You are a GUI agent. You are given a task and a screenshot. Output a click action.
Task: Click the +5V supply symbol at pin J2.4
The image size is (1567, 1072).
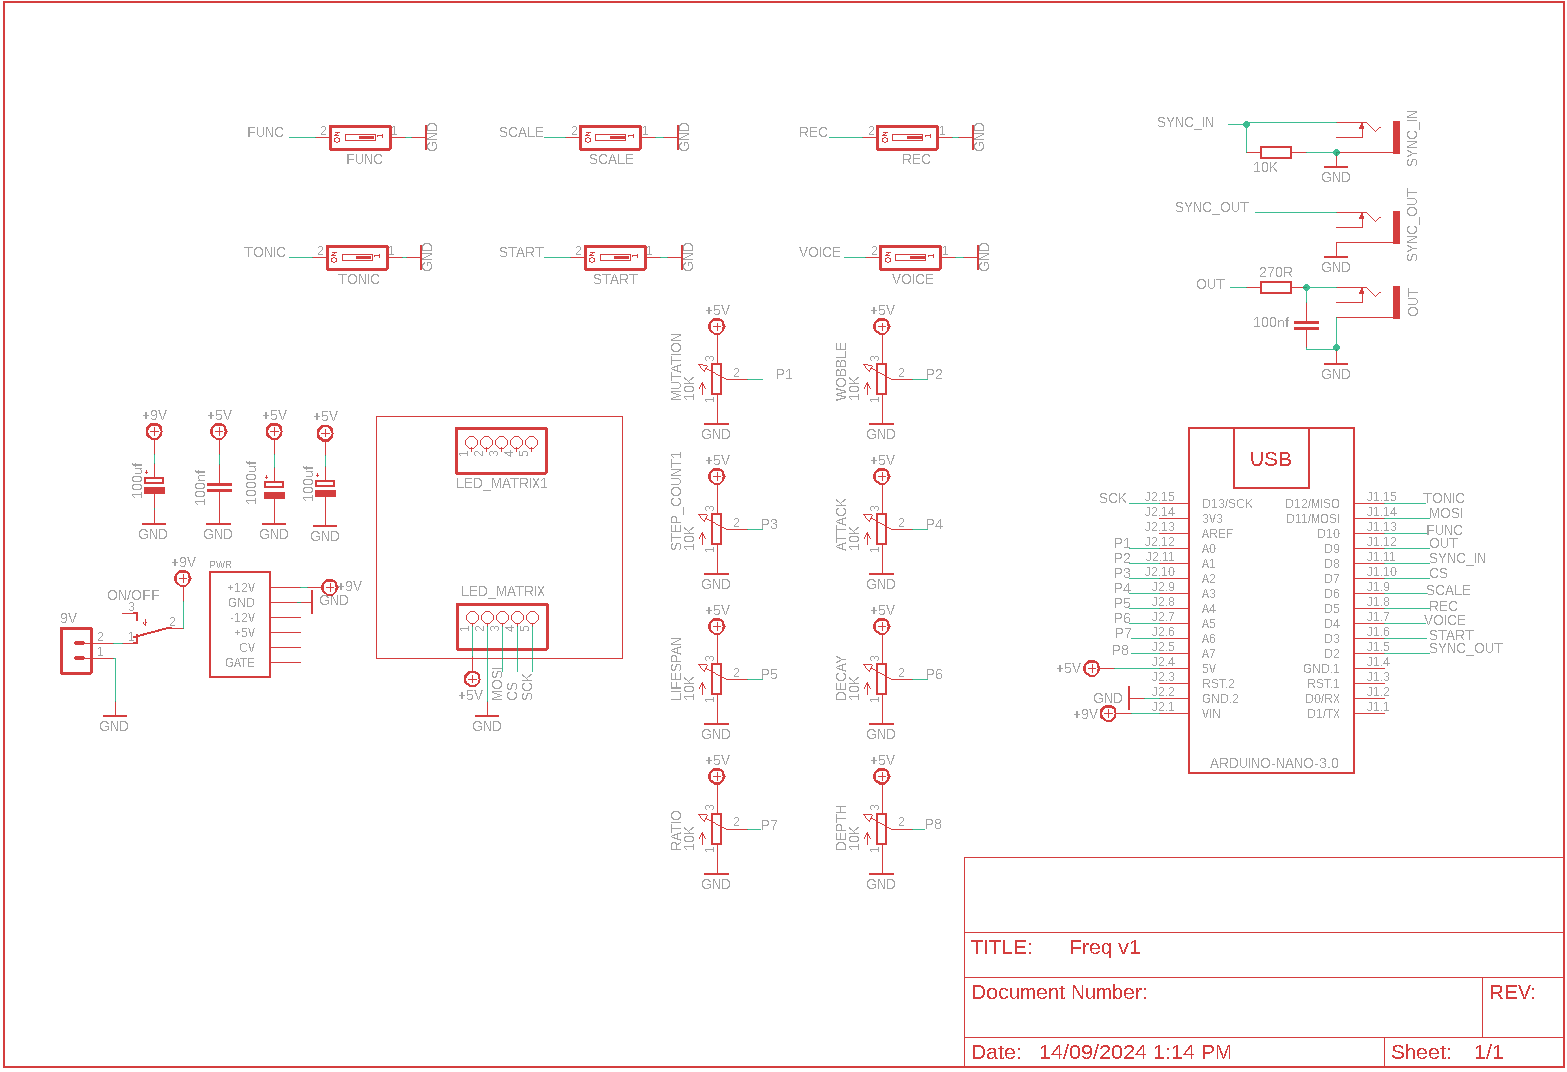pos(1091,668)
